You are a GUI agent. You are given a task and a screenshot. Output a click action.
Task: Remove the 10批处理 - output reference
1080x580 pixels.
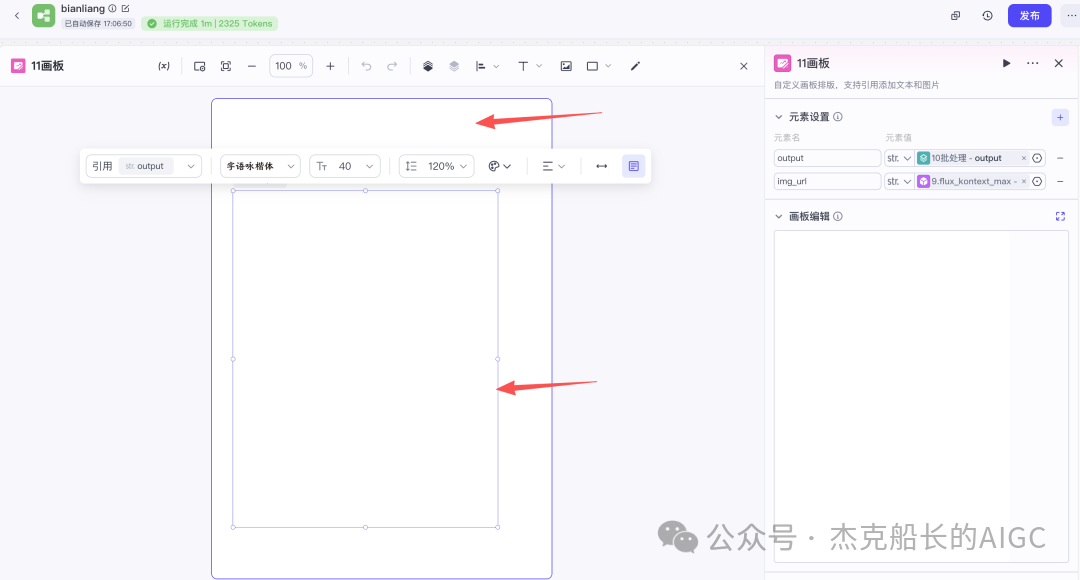[1024, 158]
